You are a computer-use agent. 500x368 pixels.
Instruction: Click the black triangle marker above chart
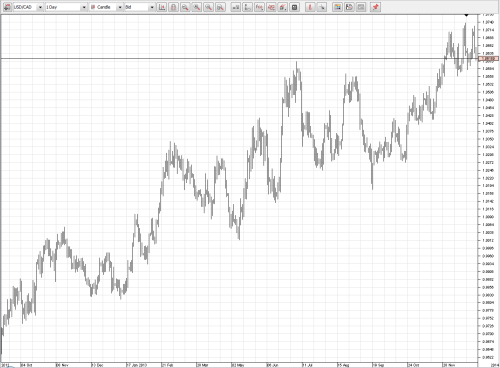pos(466,15)
